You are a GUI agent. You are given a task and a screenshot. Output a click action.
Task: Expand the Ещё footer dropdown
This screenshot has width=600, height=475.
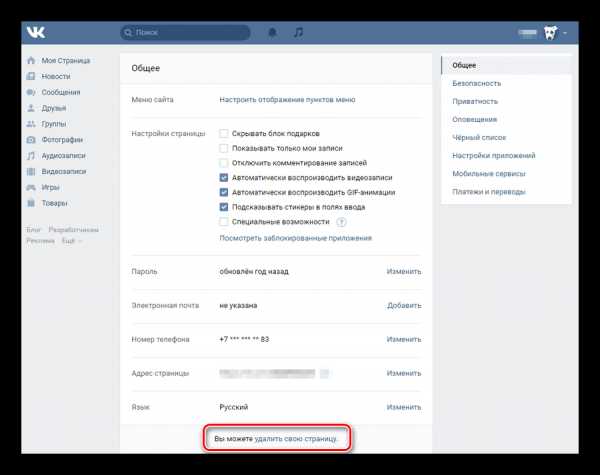click(72, 241)
